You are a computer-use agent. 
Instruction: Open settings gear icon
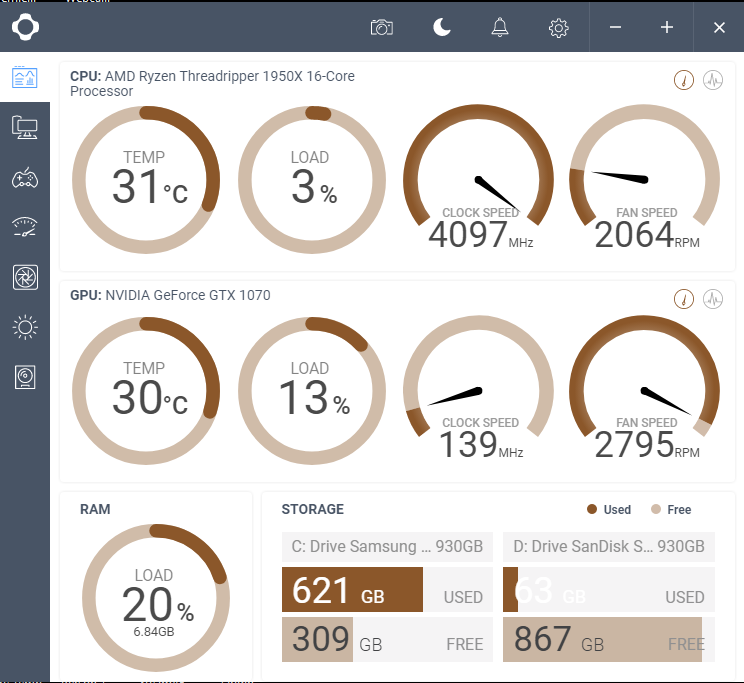558,28
